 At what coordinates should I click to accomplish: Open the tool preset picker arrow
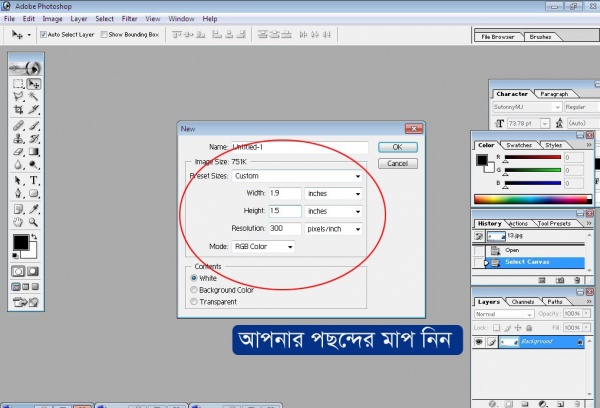pos(29,35)
